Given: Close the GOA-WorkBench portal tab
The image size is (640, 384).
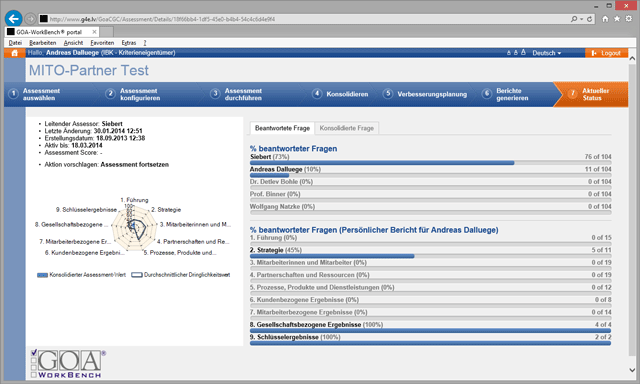Looking at the screenshot, I should 94,32.
